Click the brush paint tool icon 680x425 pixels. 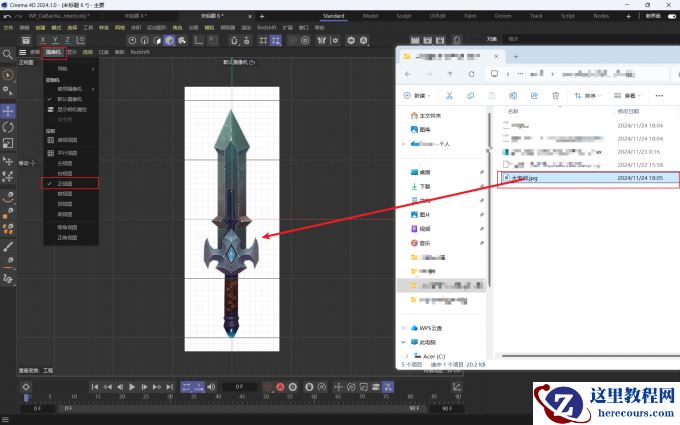8,246
